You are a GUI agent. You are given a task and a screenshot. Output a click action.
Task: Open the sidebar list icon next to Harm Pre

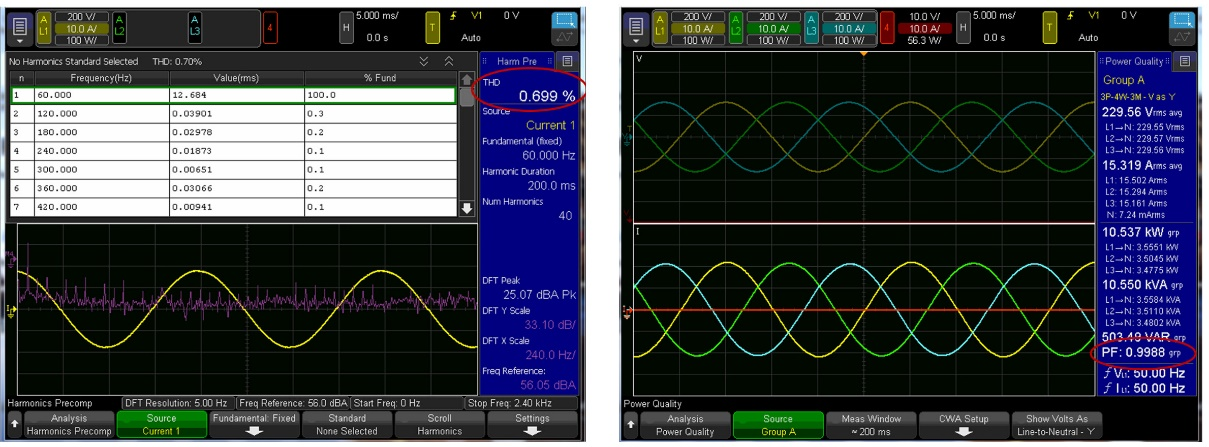(x=567, y=61)
